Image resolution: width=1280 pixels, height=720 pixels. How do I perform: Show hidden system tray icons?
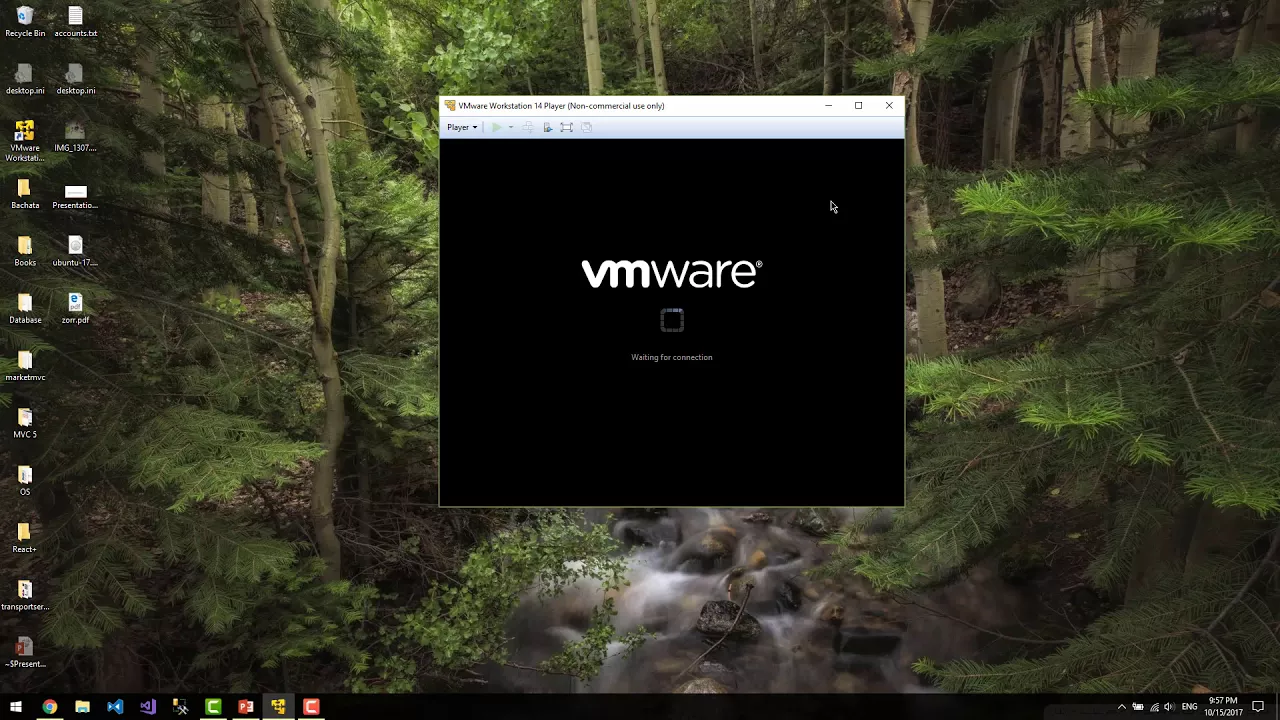[1121, 707]
